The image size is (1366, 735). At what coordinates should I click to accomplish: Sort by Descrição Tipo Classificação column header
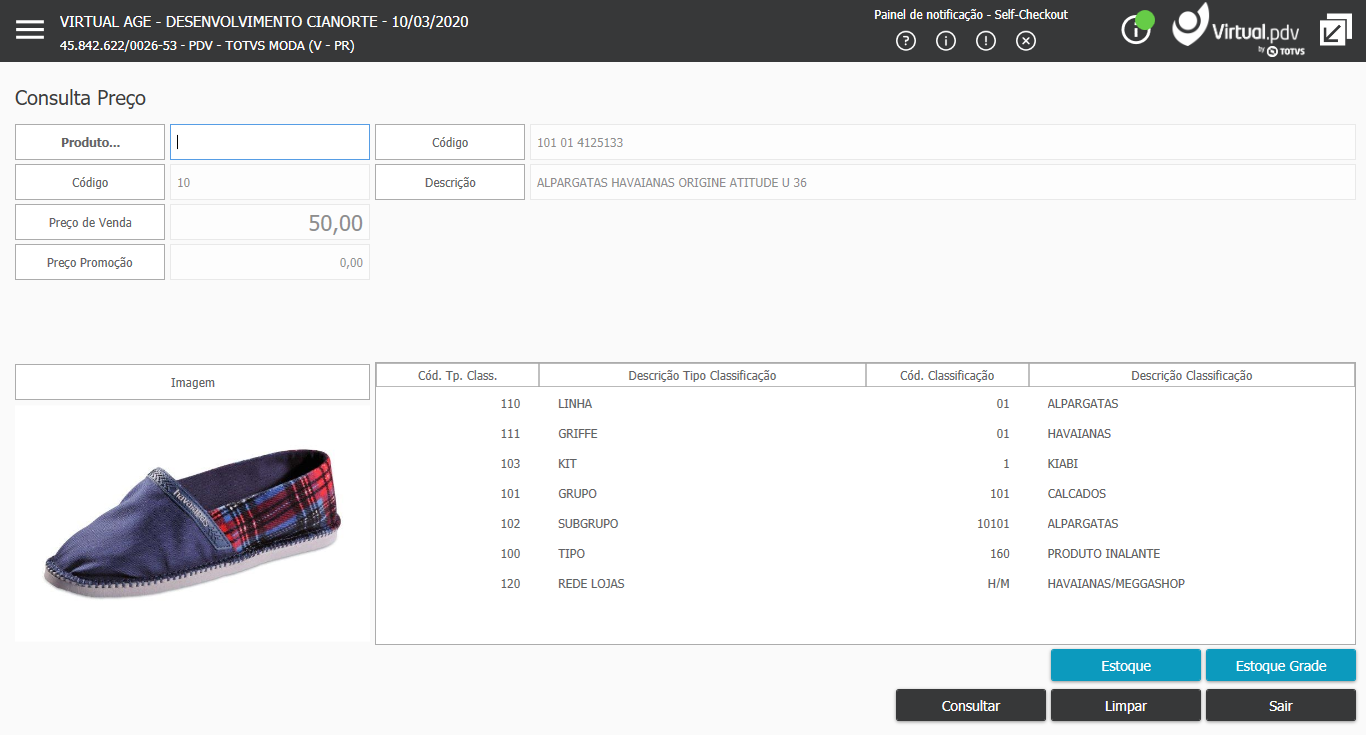point(702,376)
